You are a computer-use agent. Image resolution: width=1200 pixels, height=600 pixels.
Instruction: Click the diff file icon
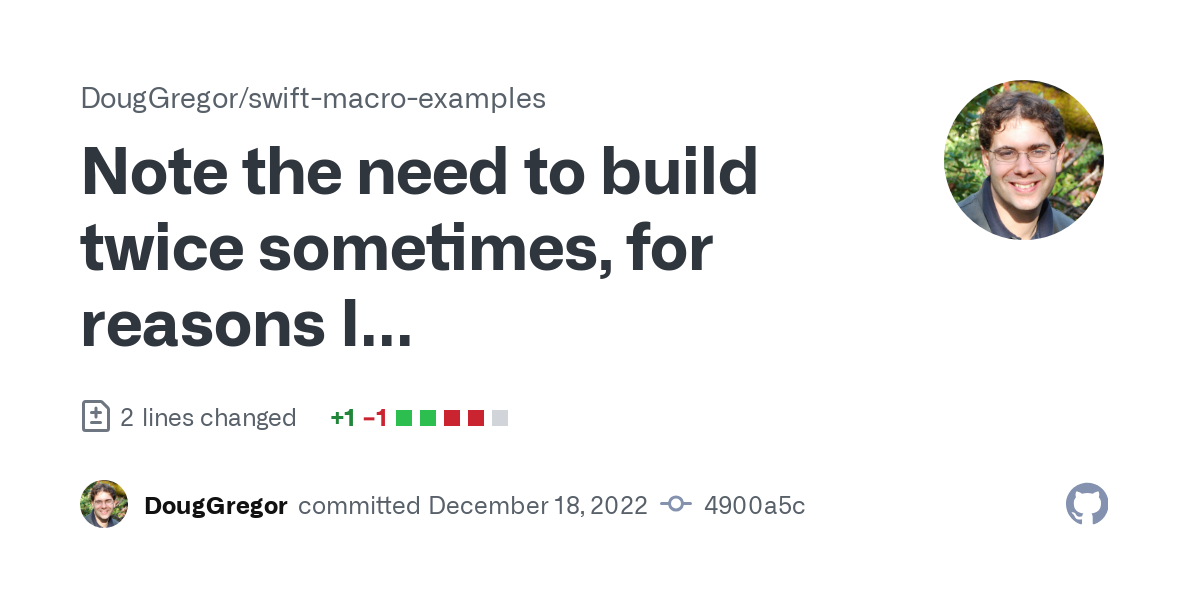pos(95,417)
